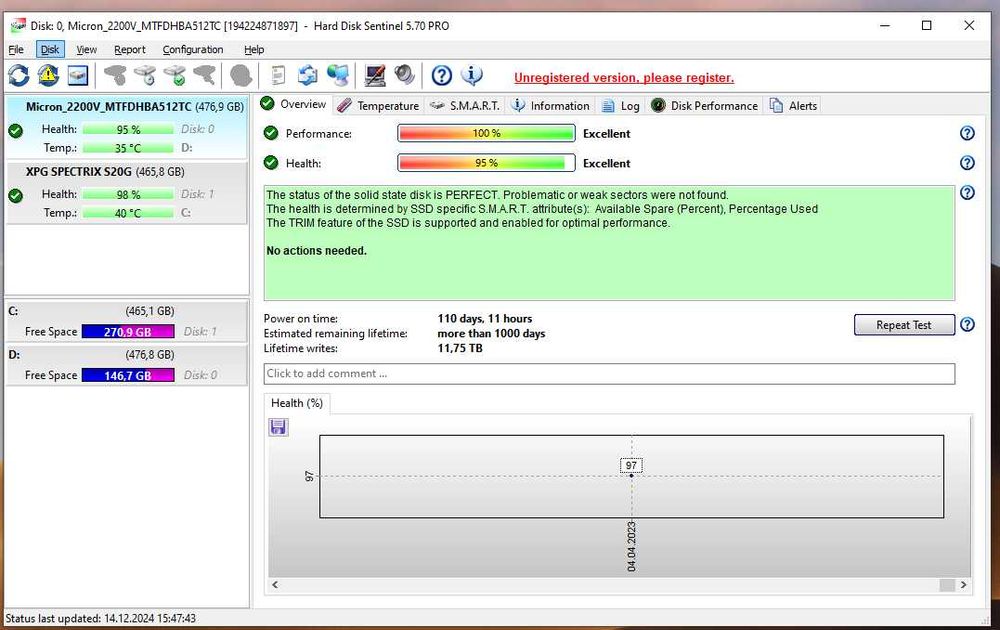Screen dimensions: 1000x630
Task: Switch to the Alerts tab
Action: pyautogui.click(x=793, y=106)
